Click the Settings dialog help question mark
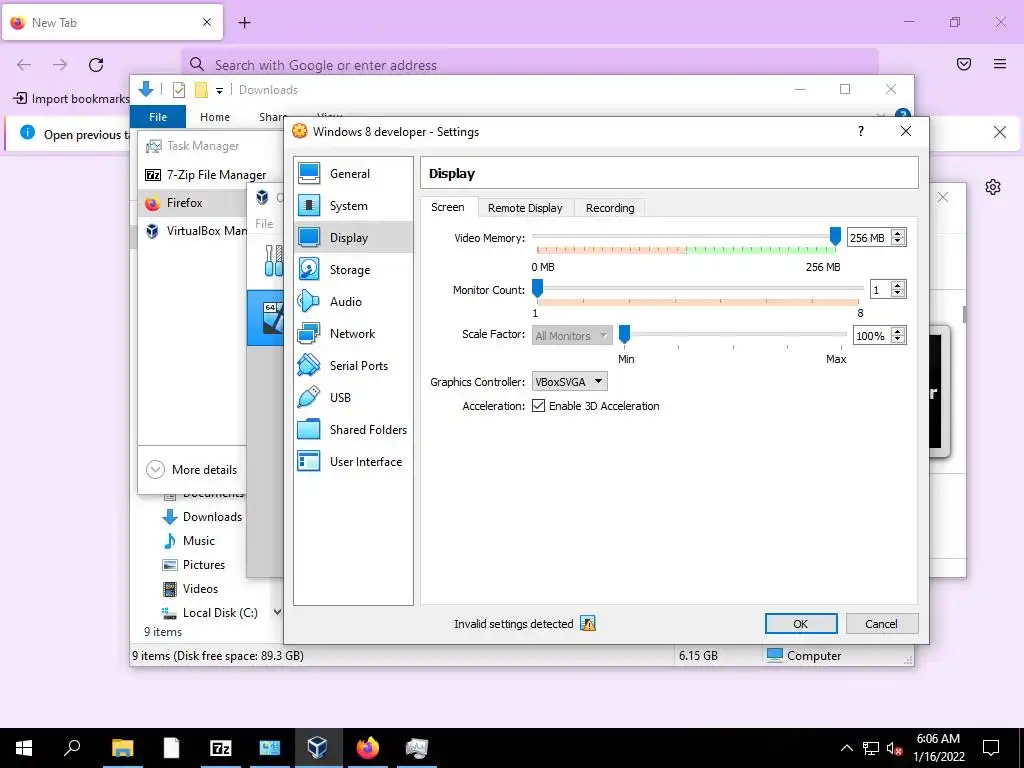Viewport: 1024px width, 768px height. pyautogui.click(x=861, y=131)
